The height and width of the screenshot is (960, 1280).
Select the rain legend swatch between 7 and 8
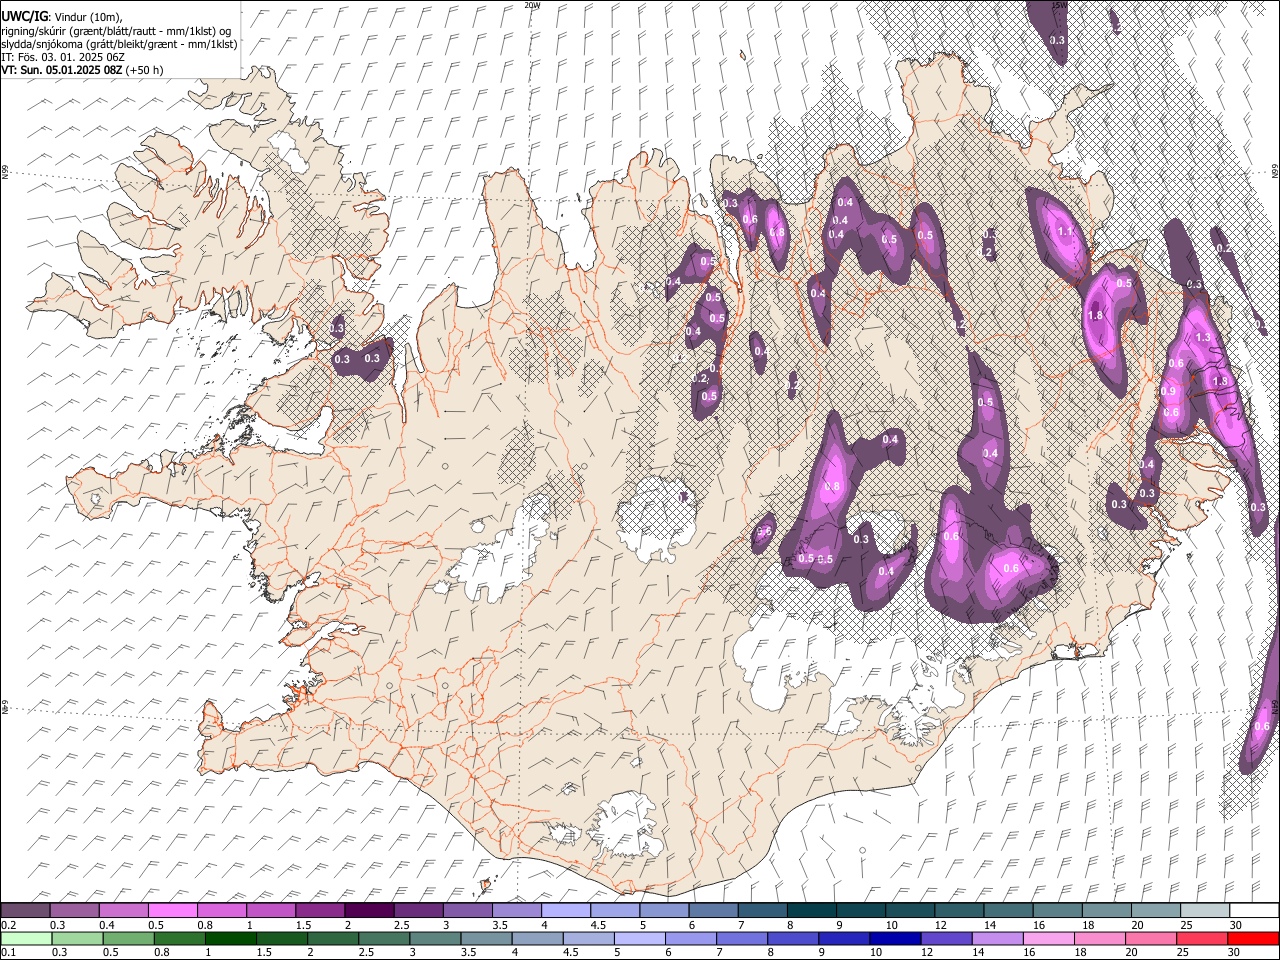(743, 938)
